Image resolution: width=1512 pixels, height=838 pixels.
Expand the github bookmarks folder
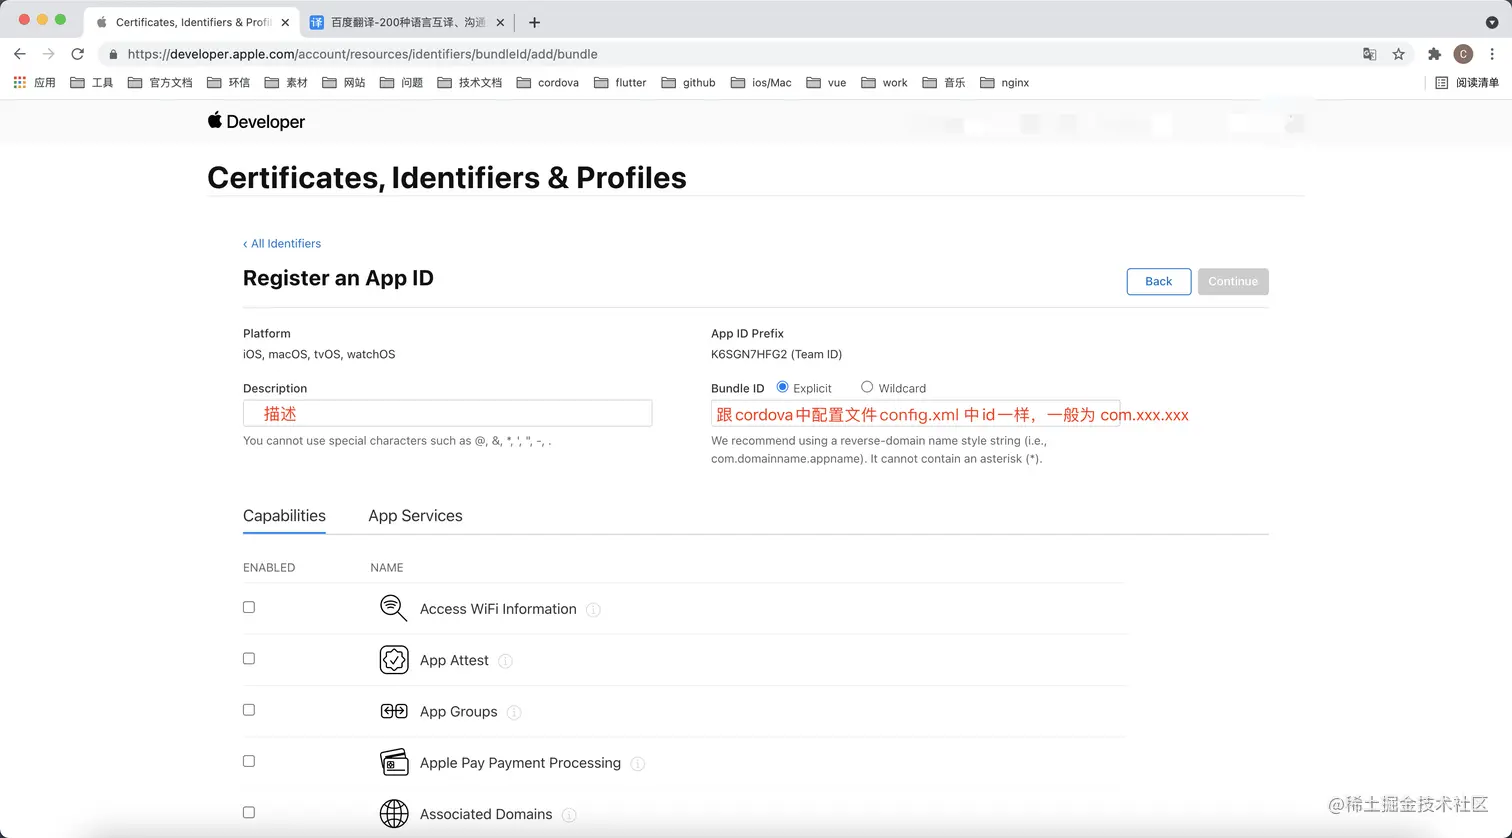click(x=689, y=83)
